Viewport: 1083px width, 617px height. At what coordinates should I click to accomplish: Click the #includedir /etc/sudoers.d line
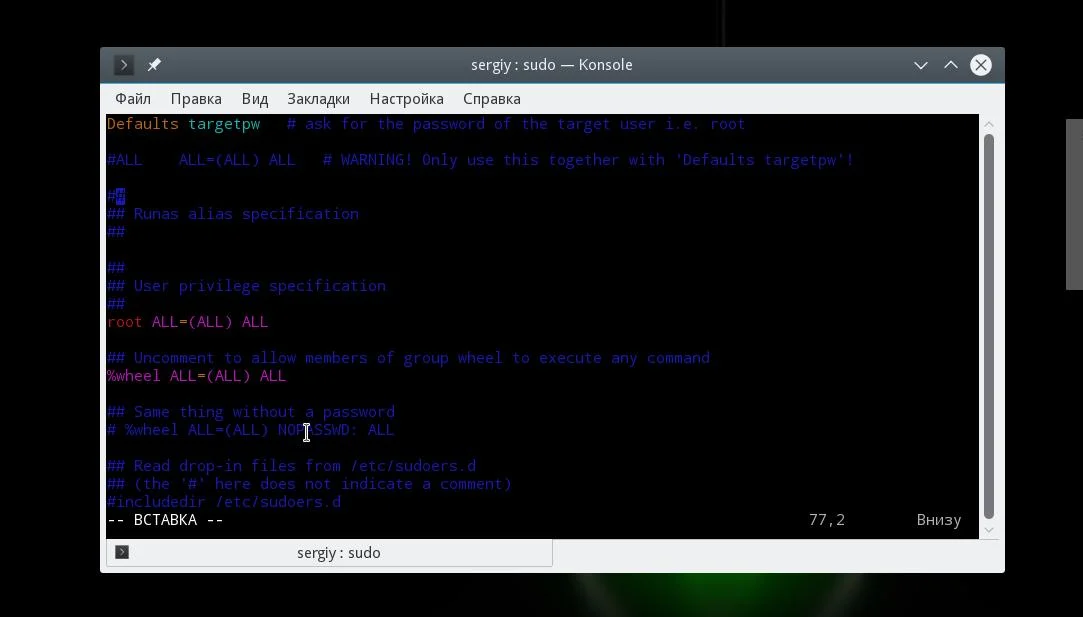224,502
